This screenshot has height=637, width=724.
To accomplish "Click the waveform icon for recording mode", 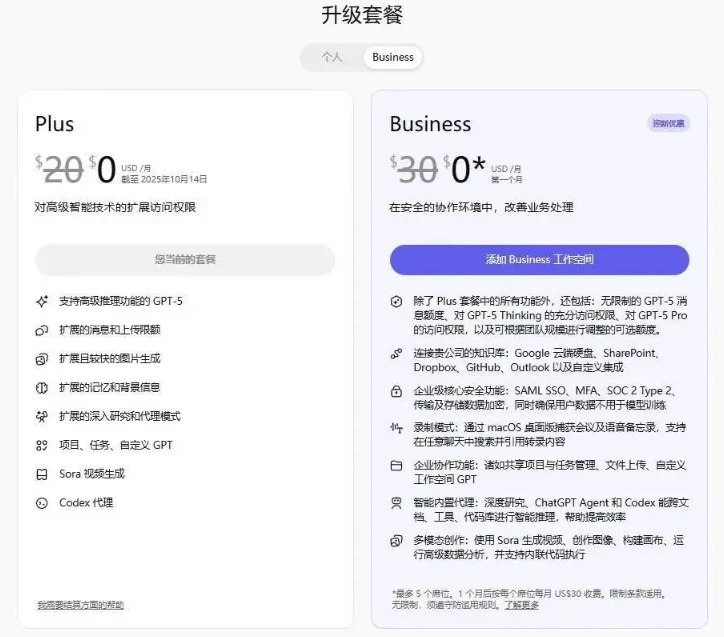I will point(396,428).
